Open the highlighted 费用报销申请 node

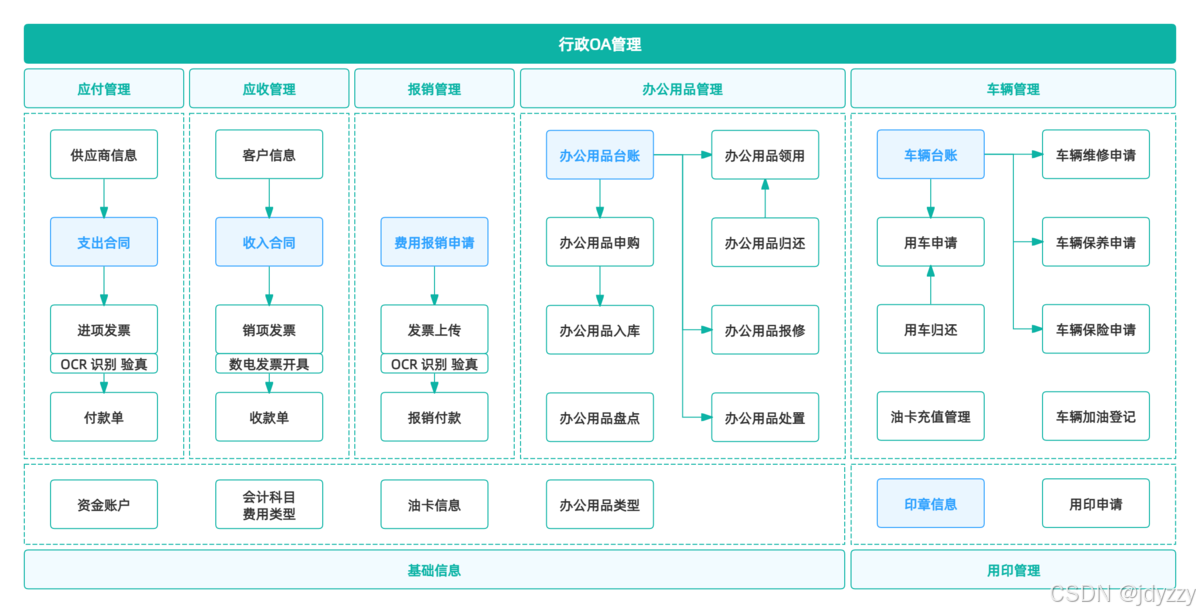click(434, 242)
